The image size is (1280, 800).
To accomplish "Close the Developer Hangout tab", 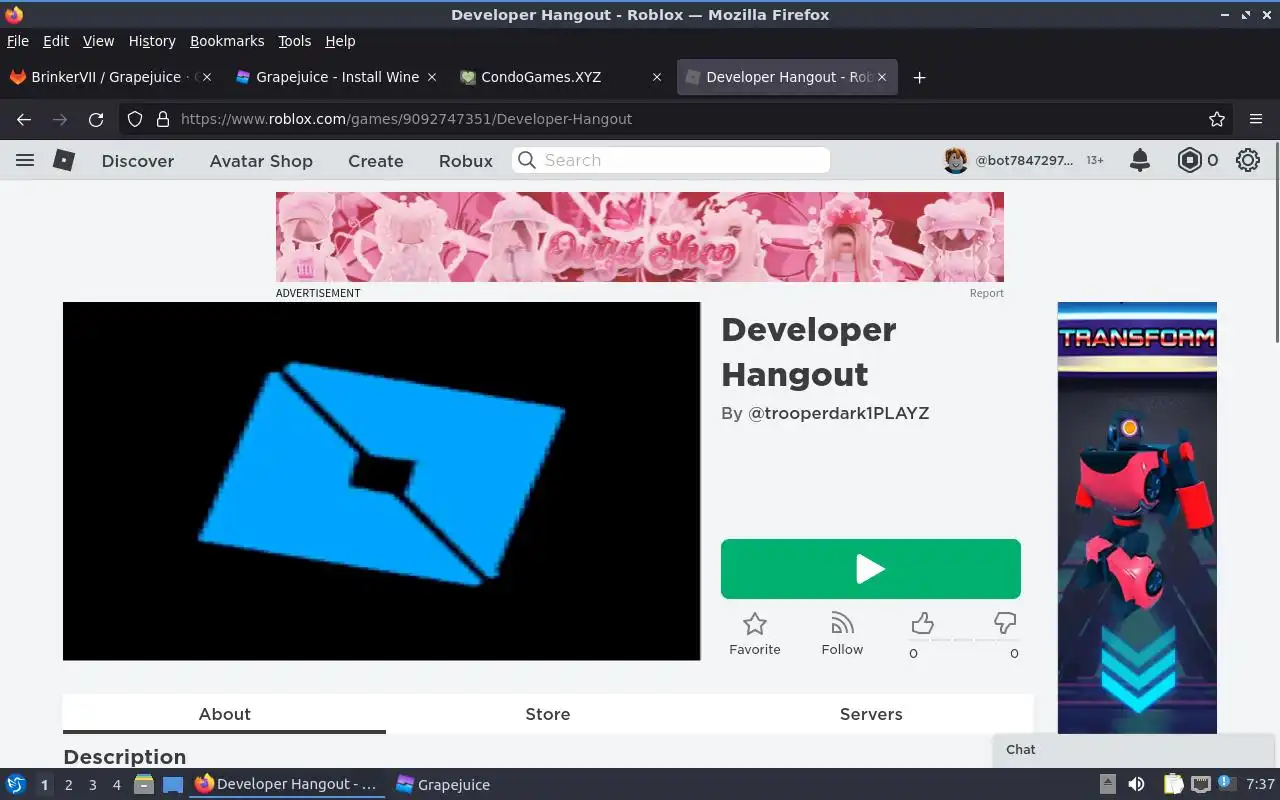I will coord(882,77).
